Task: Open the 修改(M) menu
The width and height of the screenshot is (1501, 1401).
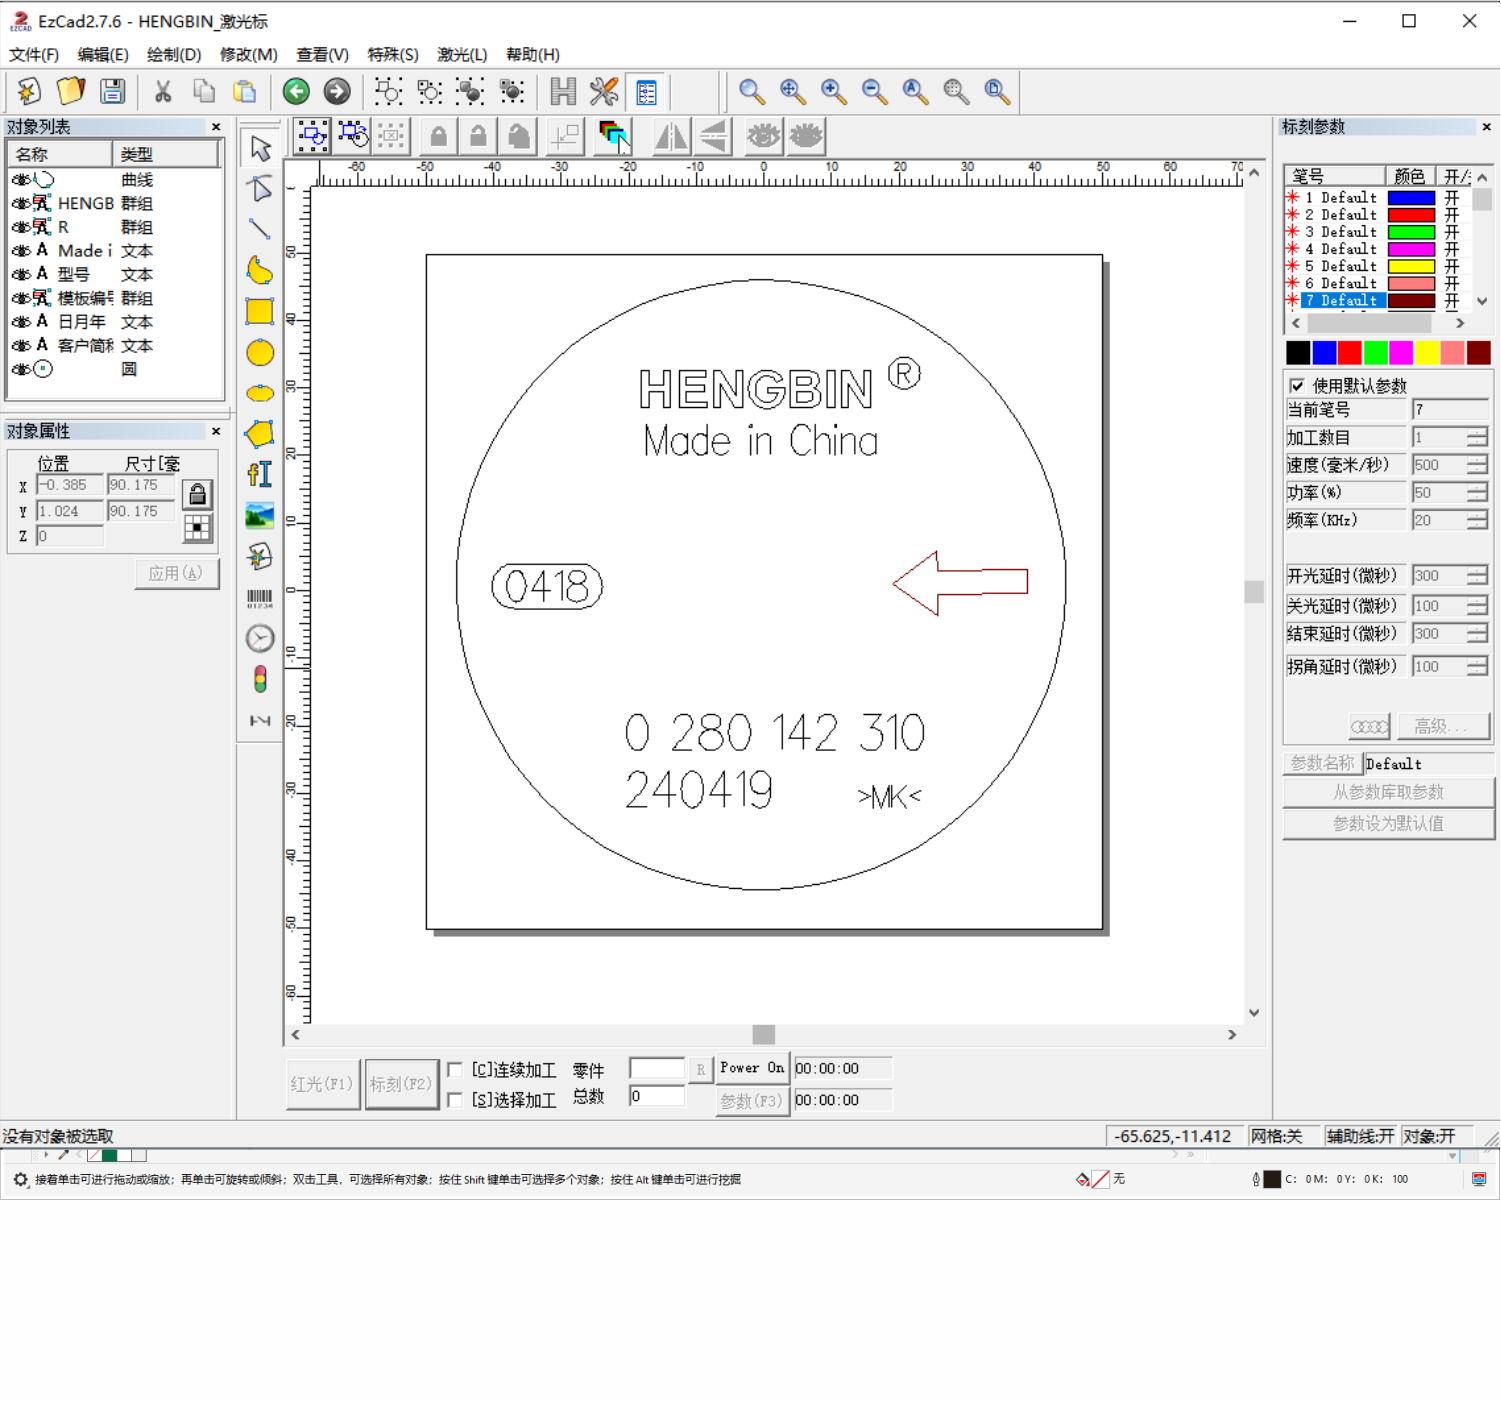Action: pyautogui.click(x=249, y=55)
